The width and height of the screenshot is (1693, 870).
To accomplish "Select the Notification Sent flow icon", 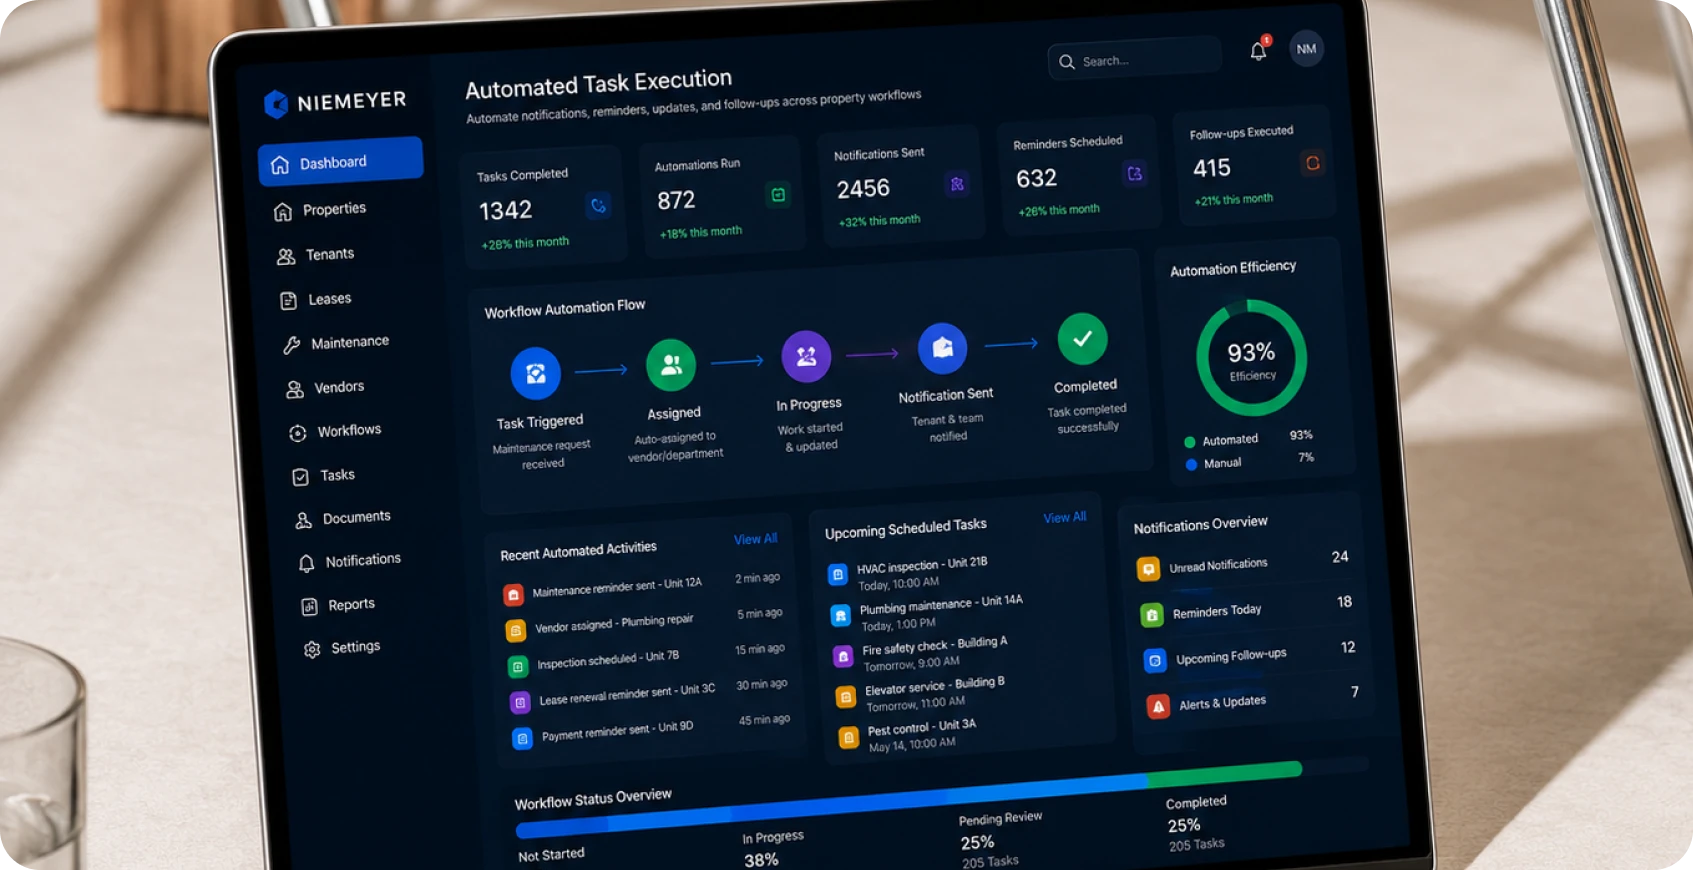I will click(942, 348).
